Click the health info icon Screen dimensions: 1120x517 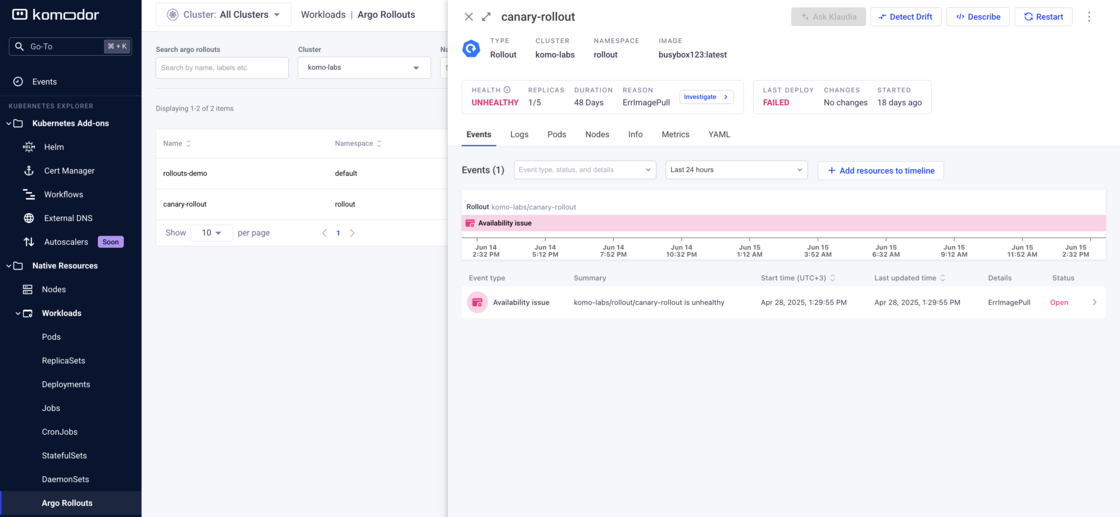(x=507, y=90)
